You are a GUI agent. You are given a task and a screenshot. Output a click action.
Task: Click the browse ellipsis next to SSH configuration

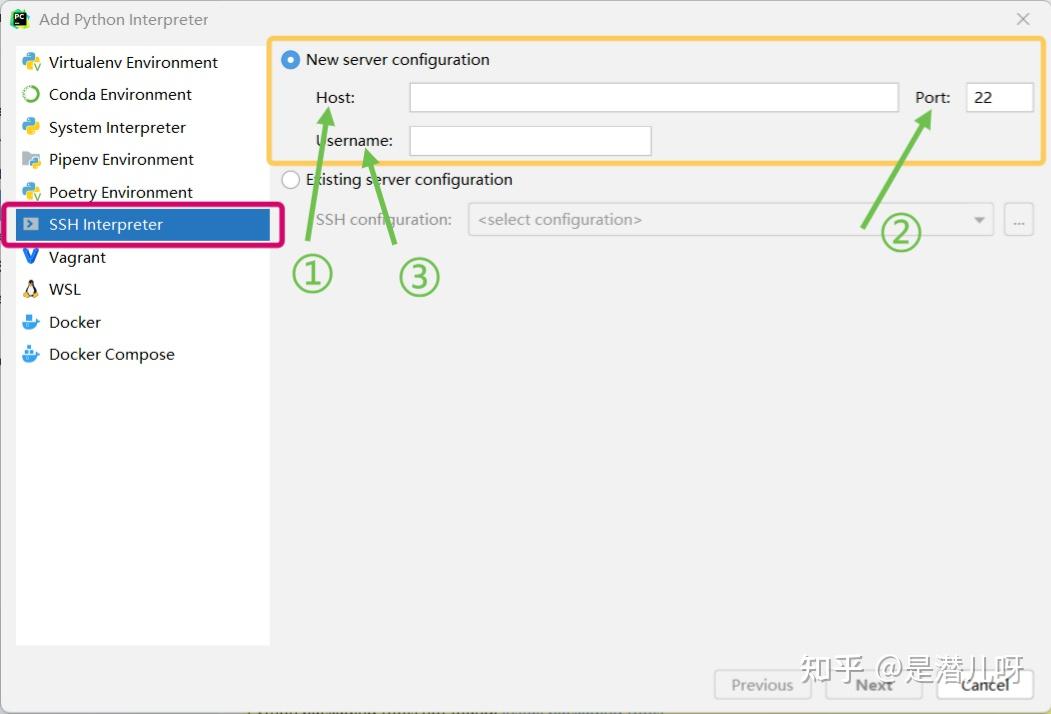click(x=1018, y=219)
